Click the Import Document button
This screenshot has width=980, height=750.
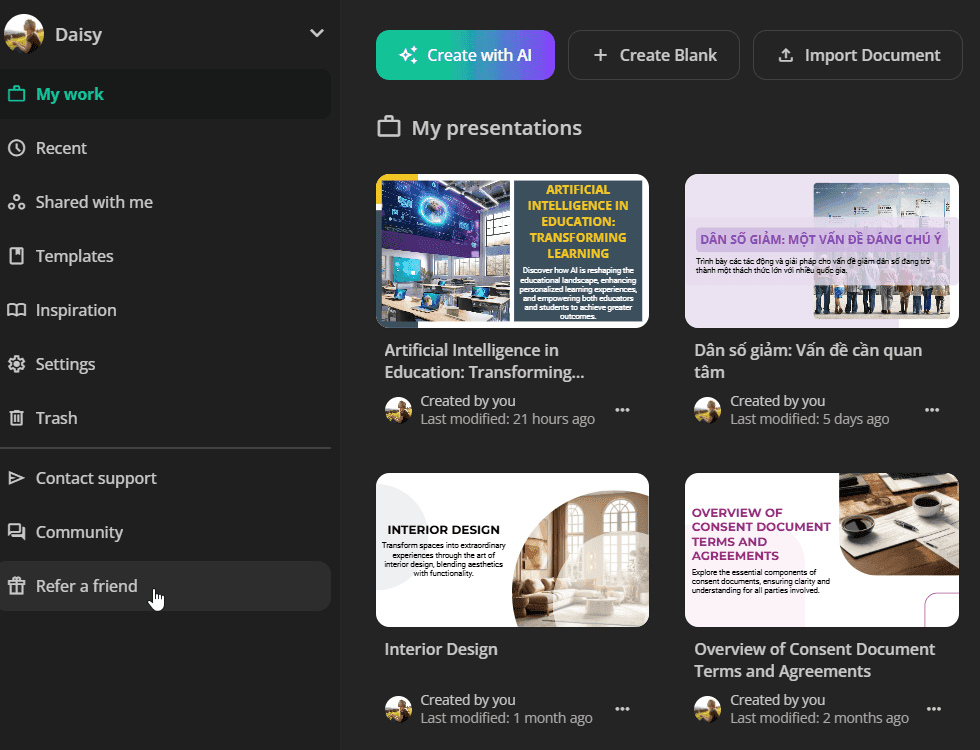tap(858, 55)
